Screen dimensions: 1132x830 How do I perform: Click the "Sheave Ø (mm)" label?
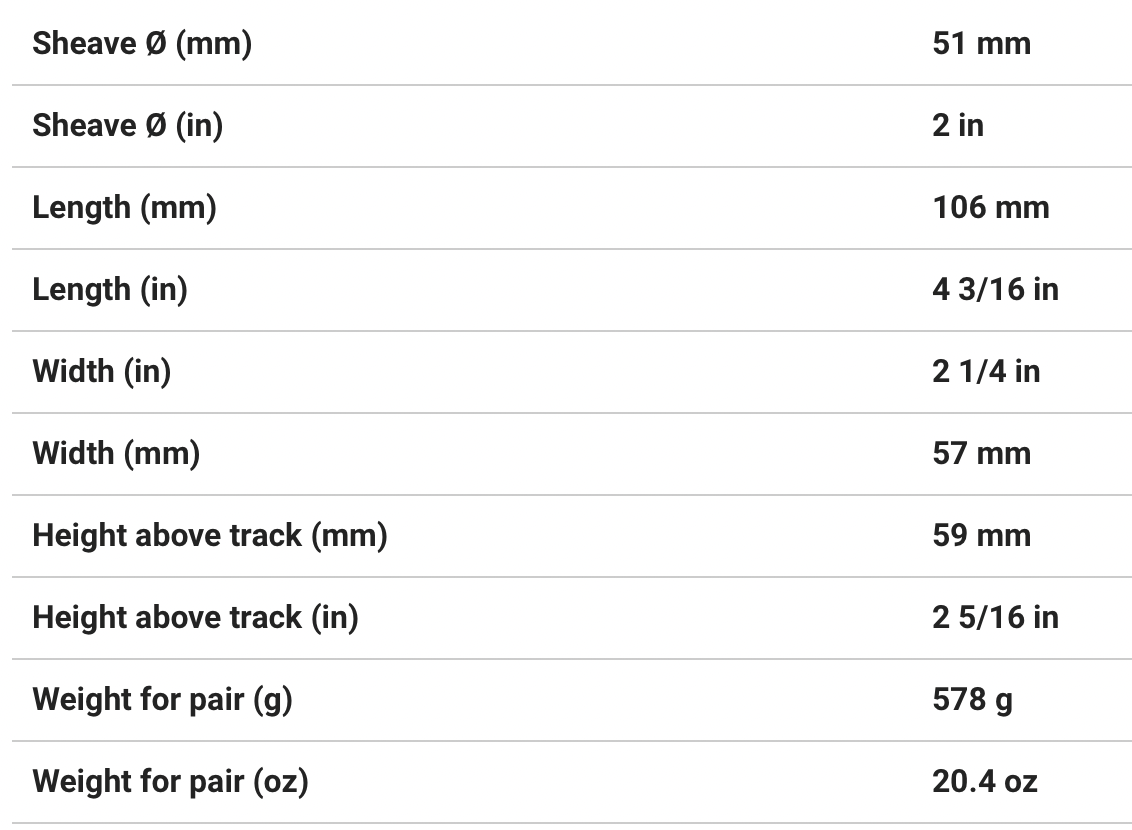click(x=142, y=44)
